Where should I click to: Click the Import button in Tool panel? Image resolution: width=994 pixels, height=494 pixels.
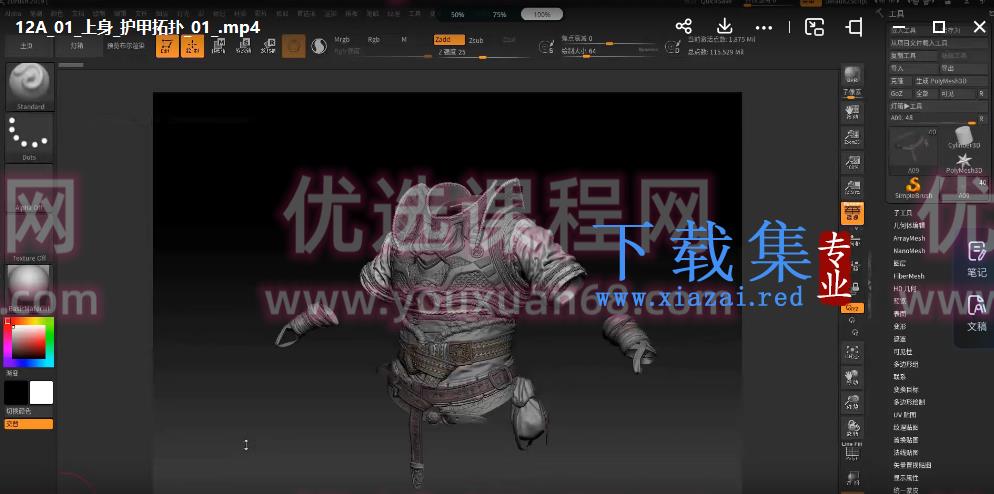[913, 68]
